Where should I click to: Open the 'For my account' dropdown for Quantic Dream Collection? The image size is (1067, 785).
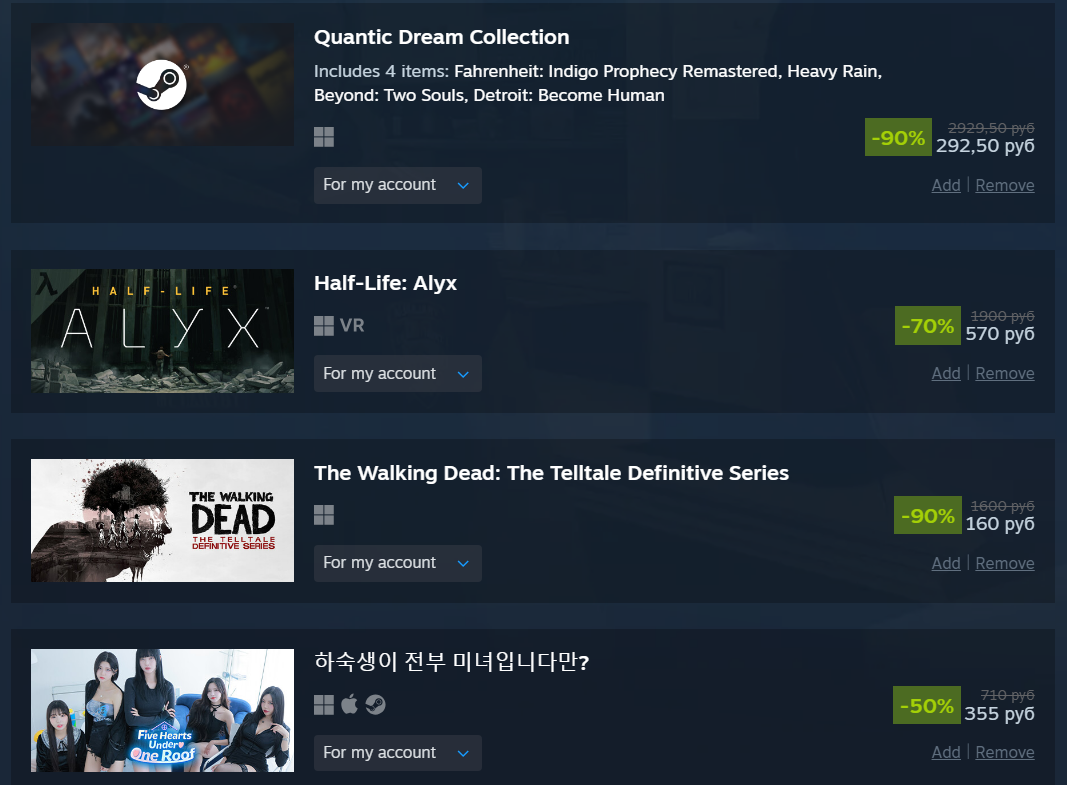tap(397, 185)
